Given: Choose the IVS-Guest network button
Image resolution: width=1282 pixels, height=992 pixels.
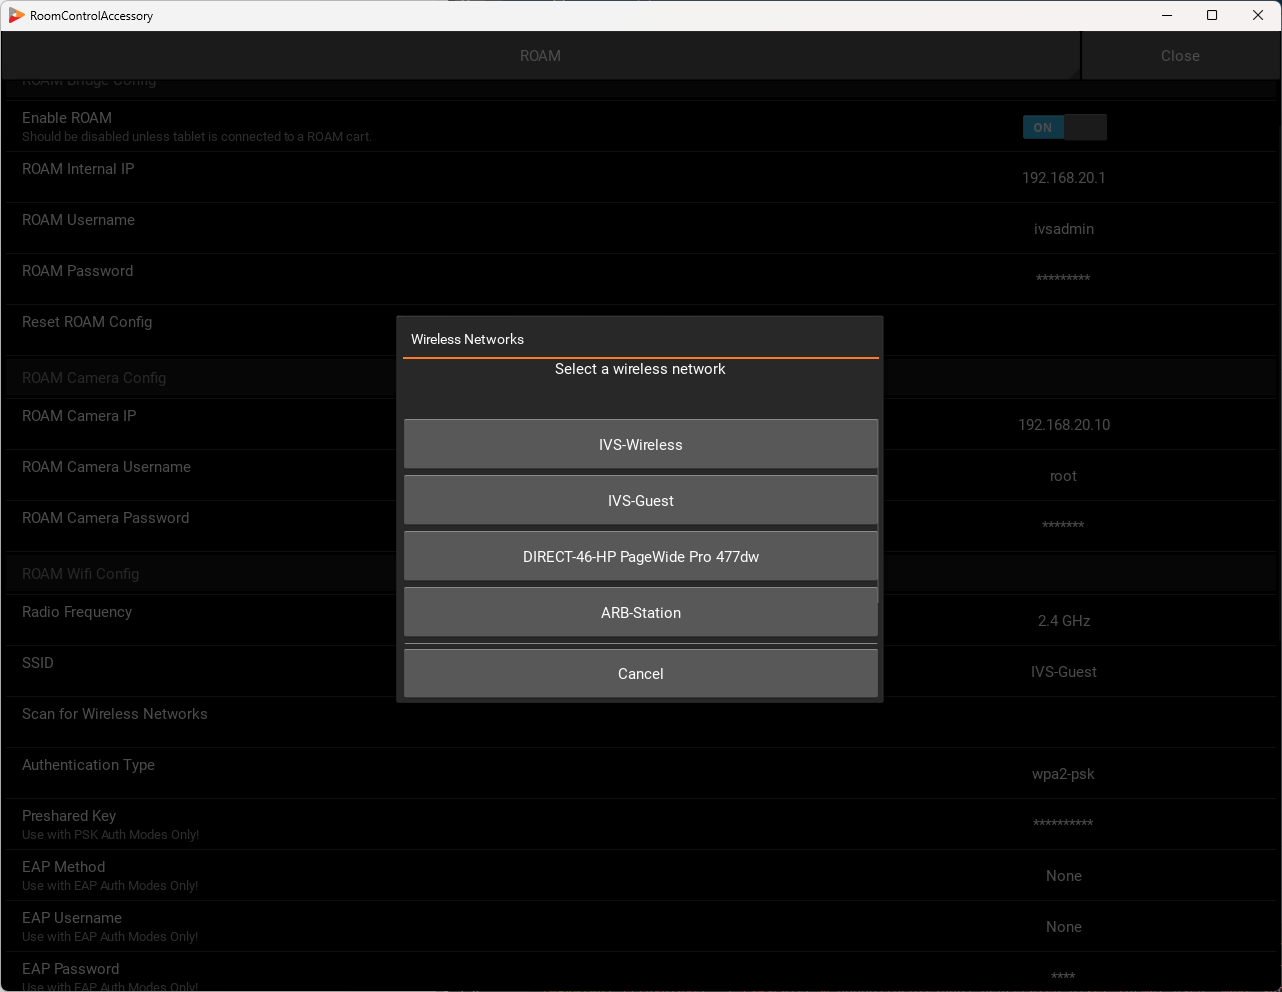Looking at the screenshot, I should [641, 500].
